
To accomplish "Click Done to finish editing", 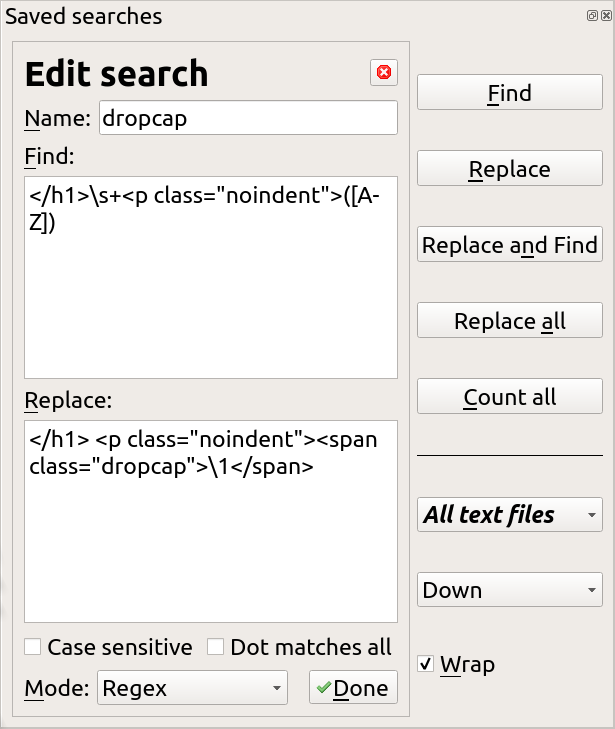I will pyautogui.click(x=353, y=688).
